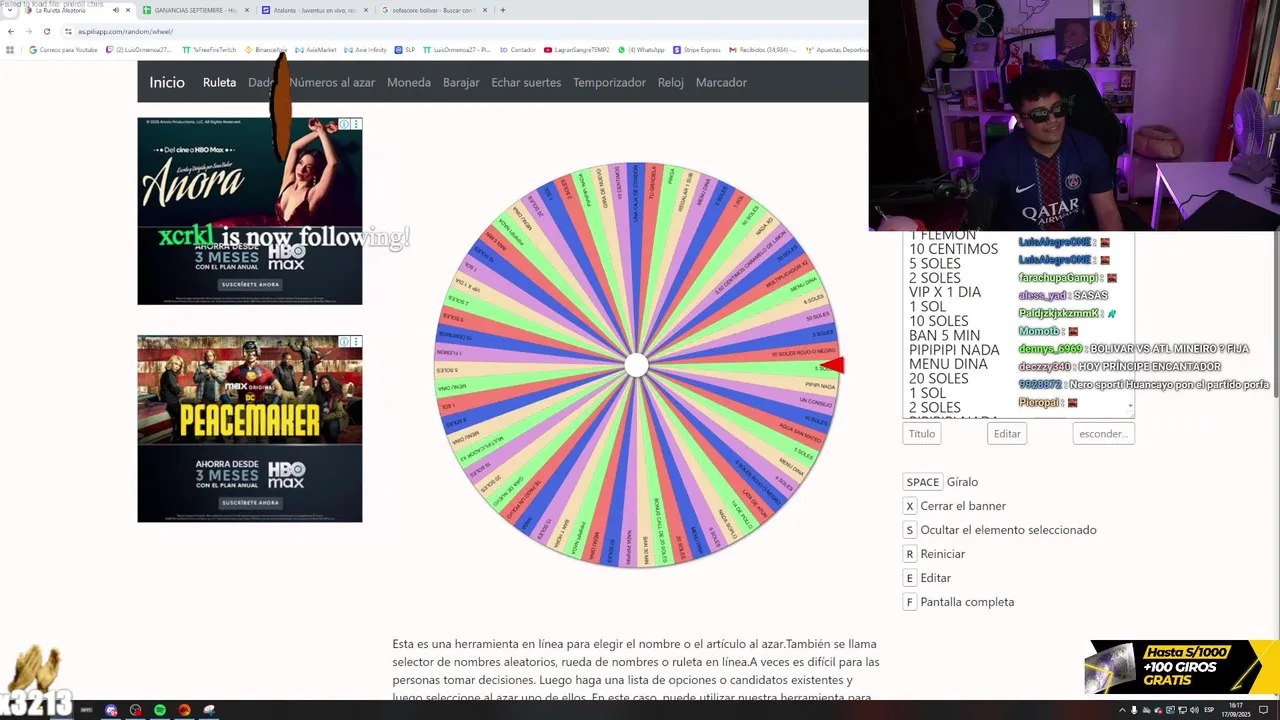
Task: Open Temporizador in the navbar
Action: pos(609,82)
